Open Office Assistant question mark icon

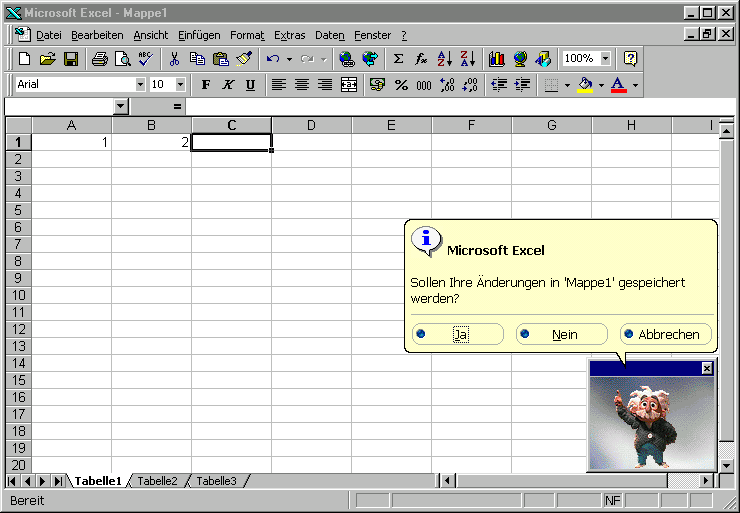click(631, 59)
